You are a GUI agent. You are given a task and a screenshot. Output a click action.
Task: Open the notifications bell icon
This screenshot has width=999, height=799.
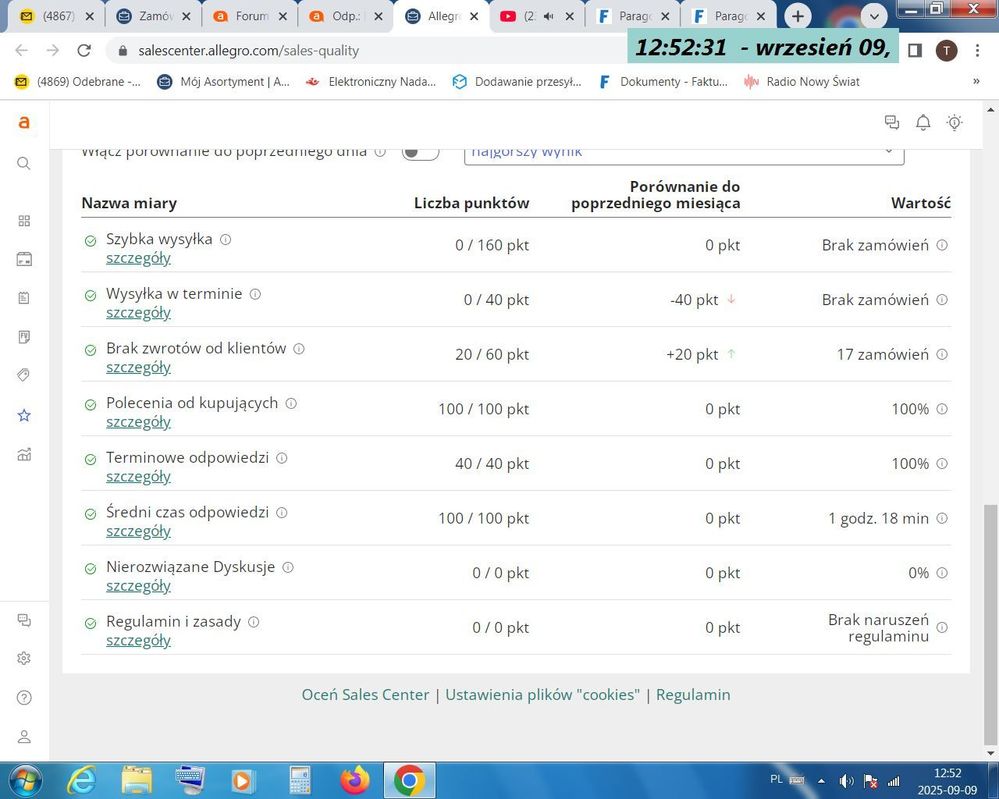[923, 122]
